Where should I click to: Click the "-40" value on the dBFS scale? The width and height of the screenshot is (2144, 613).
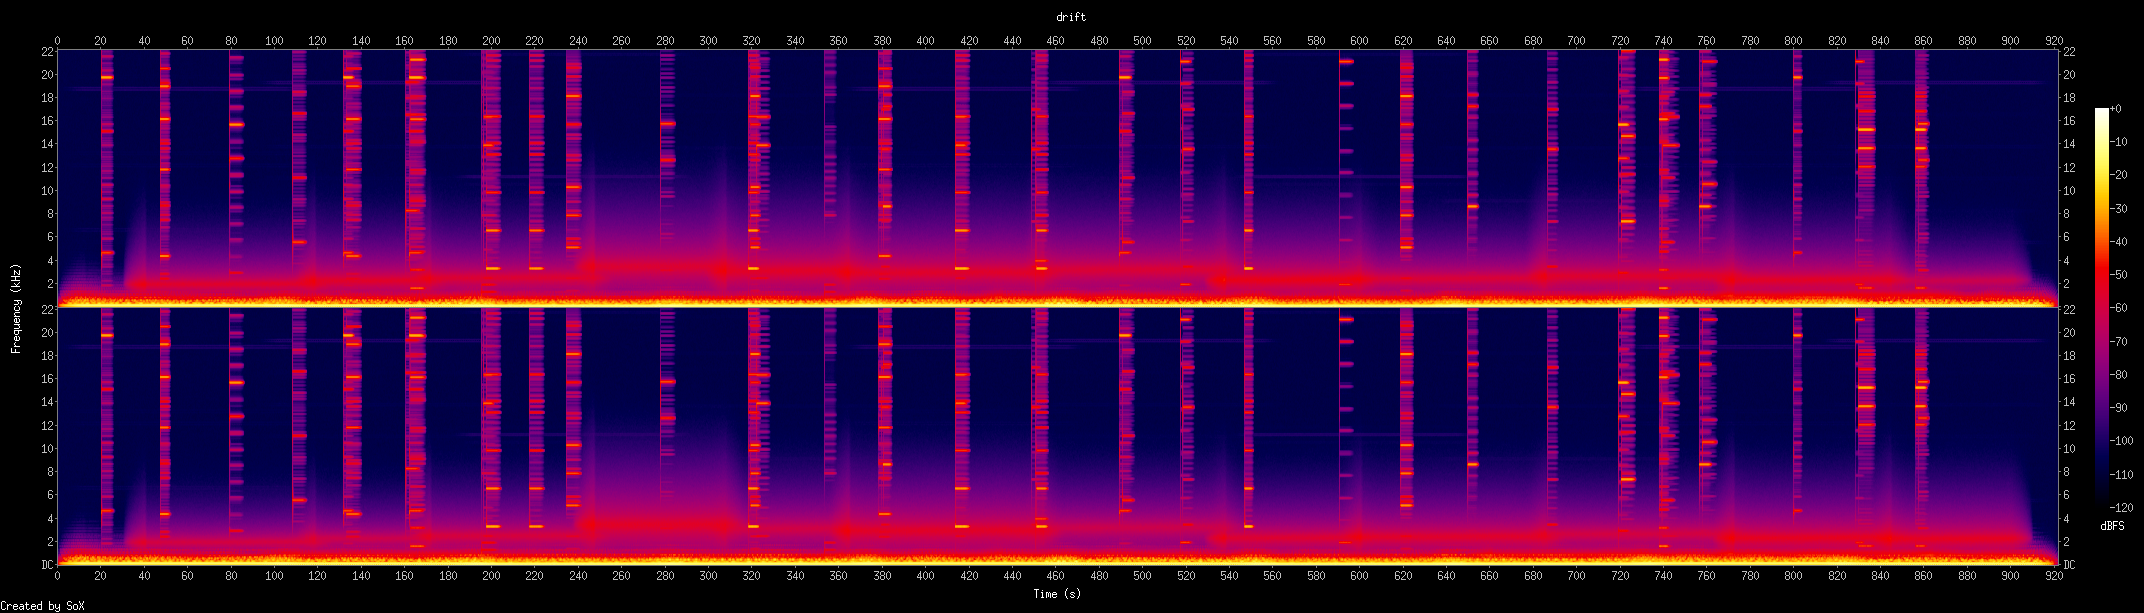2119,242
